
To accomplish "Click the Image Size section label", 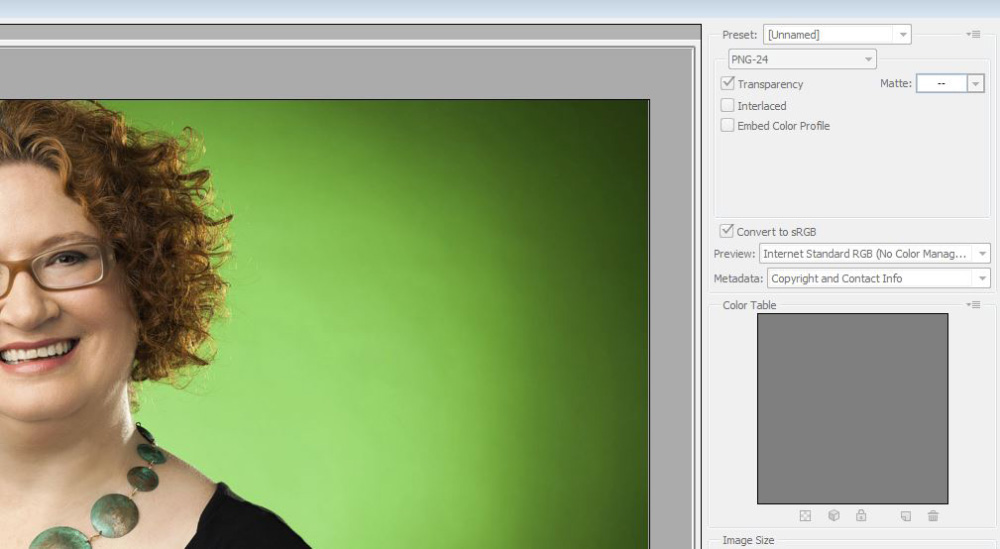I will pyautogui.click(x=748, y=540).
